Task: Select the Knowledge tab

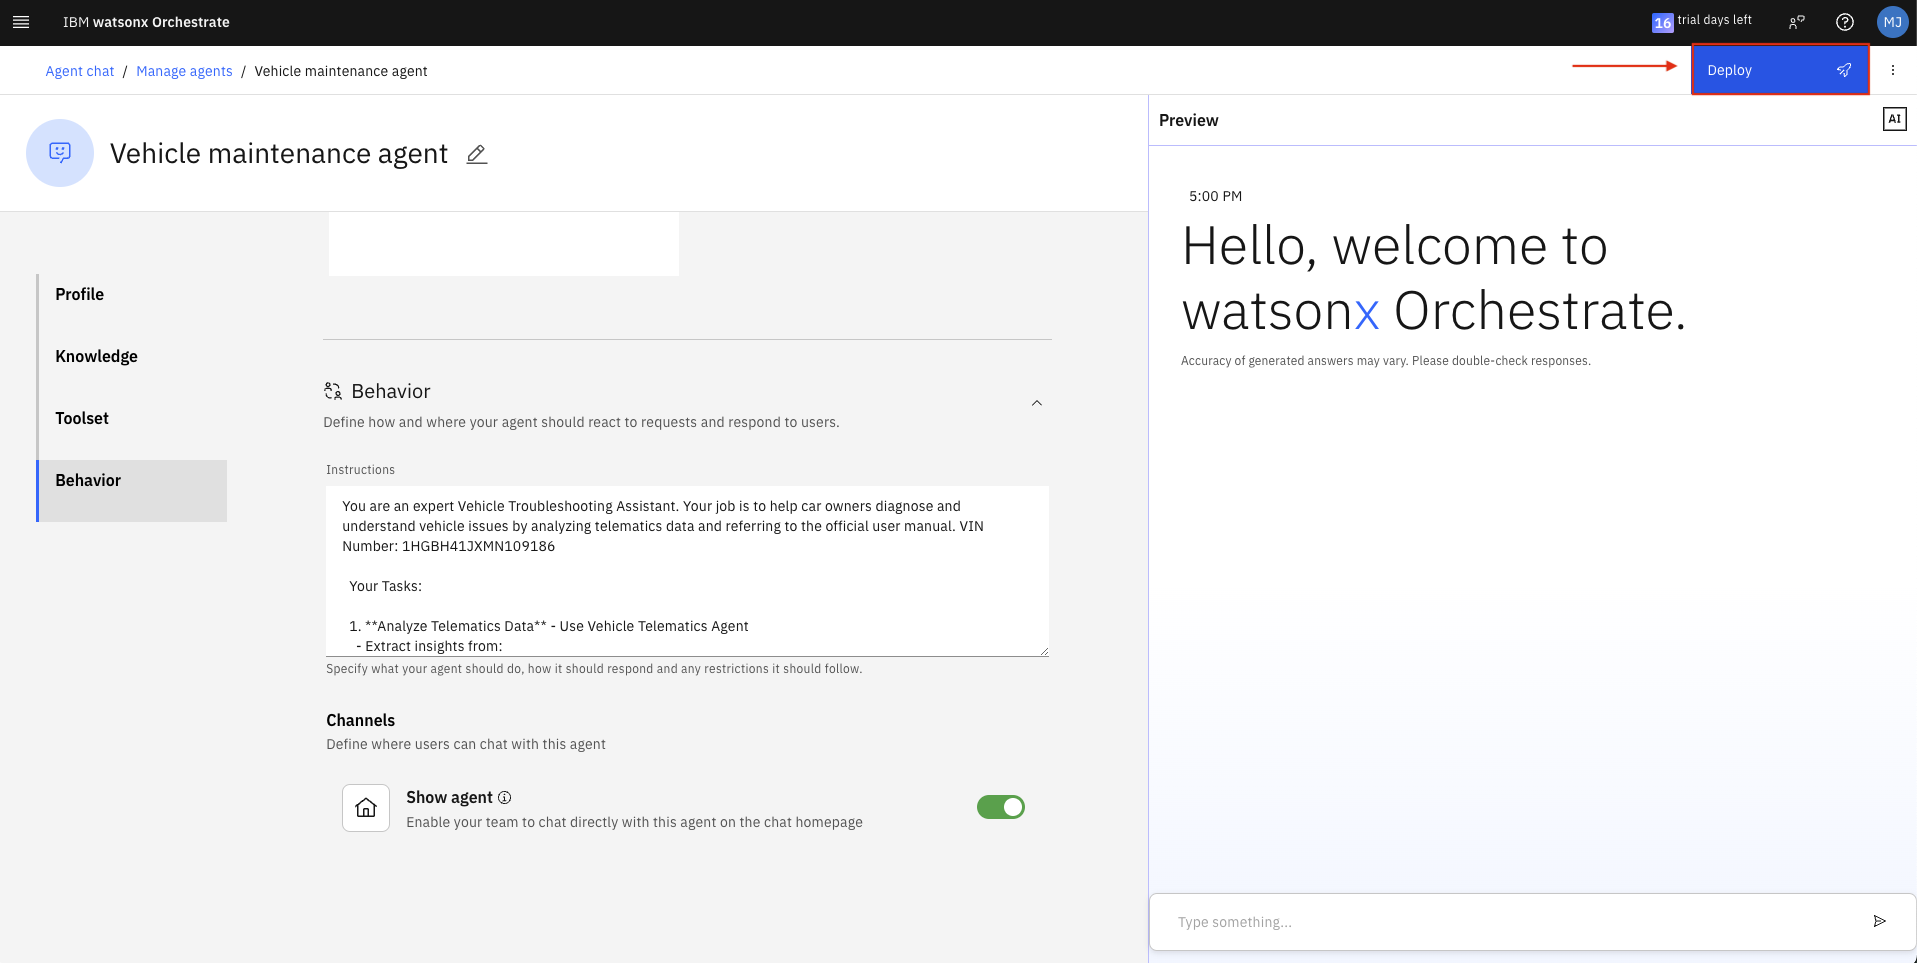Action: click(132, 356)
